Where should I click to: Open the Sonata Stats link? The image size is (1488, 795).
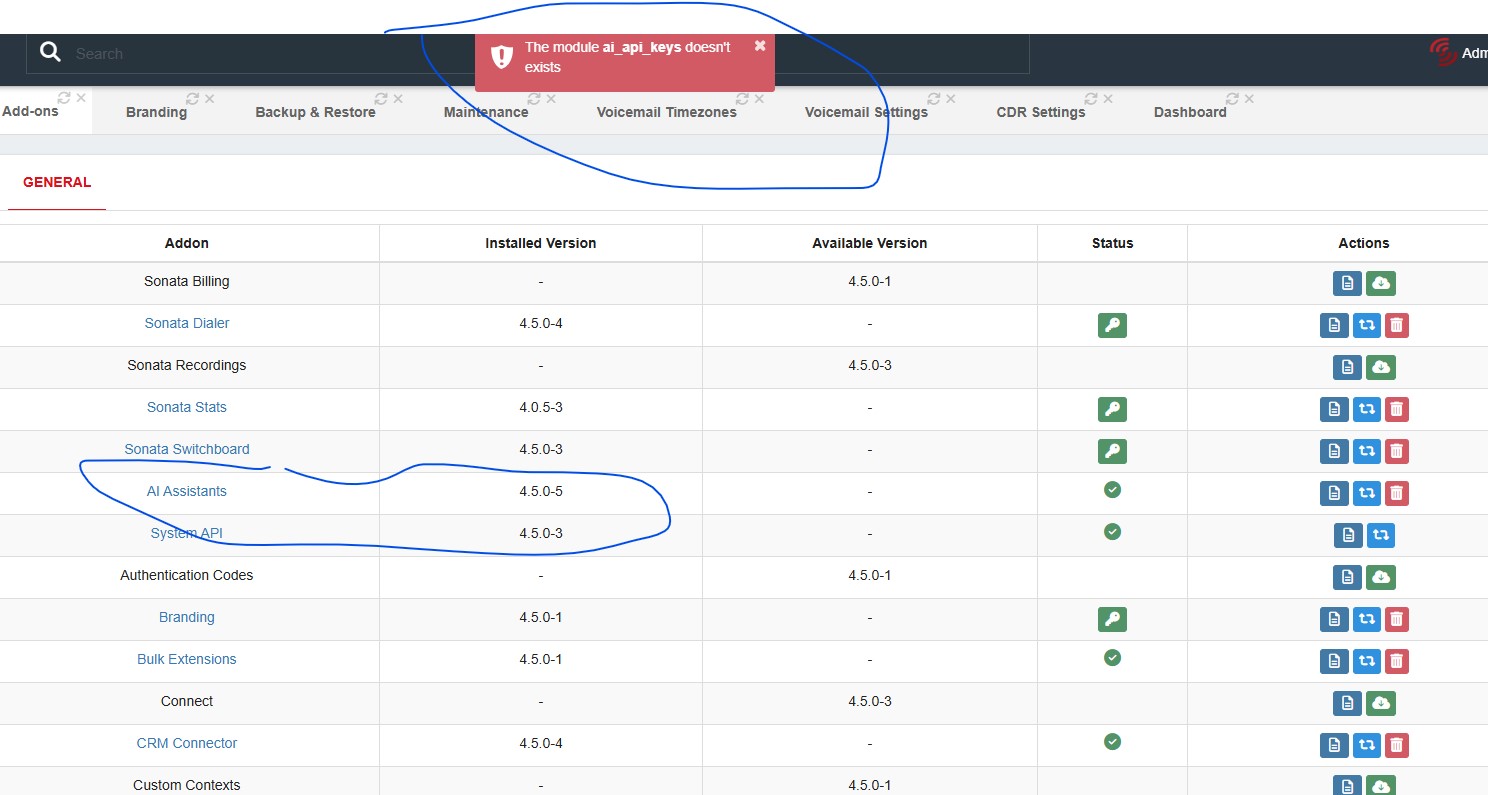pyautogui.click(x=187, y=407)
